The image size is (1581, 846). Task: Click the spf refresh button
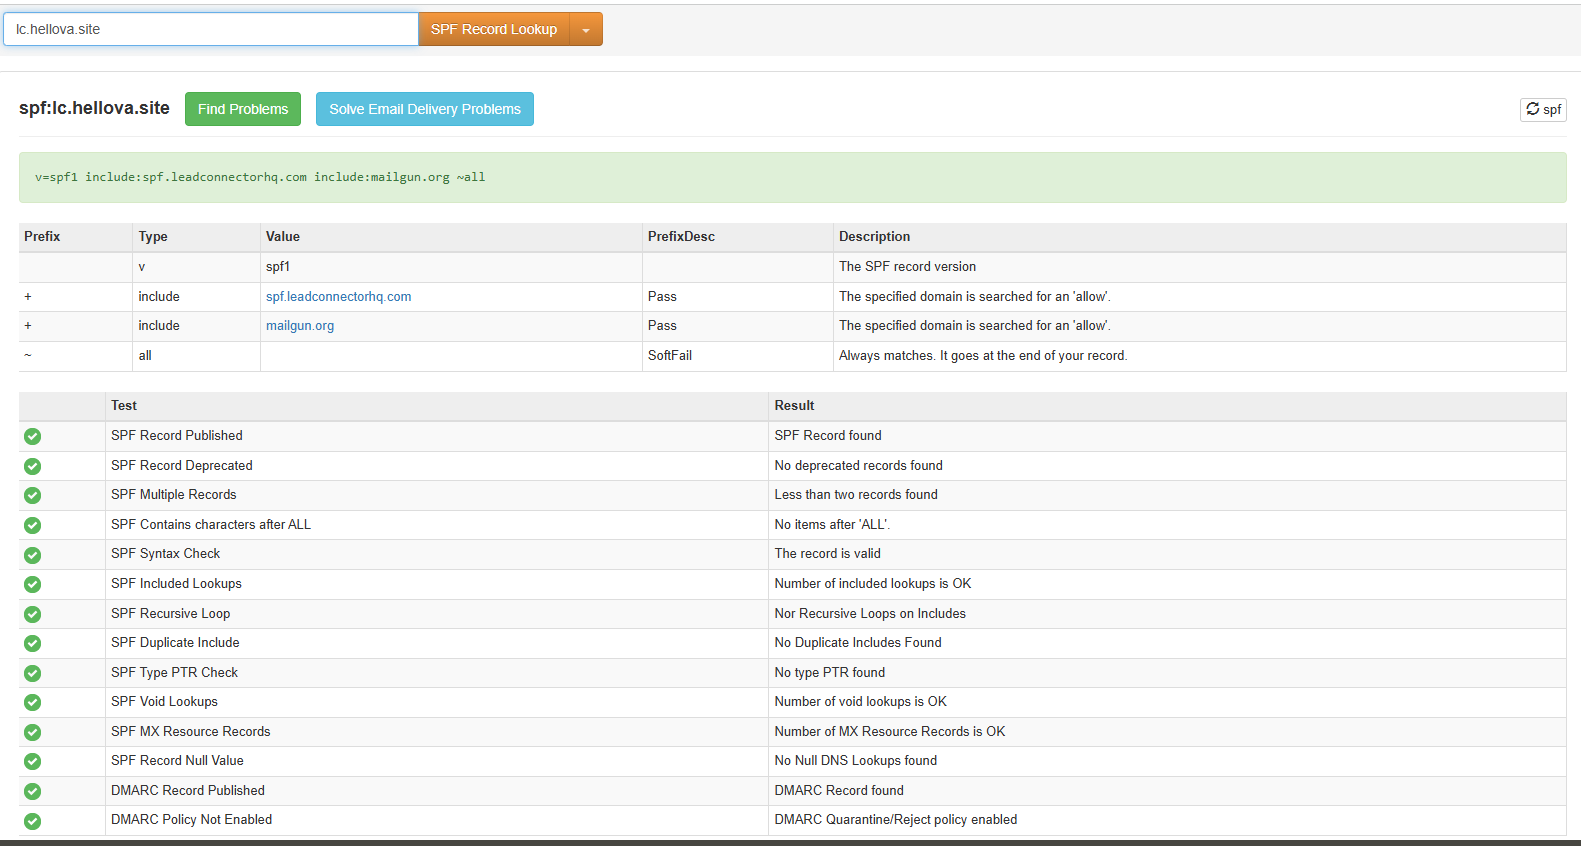[1543, 109]
